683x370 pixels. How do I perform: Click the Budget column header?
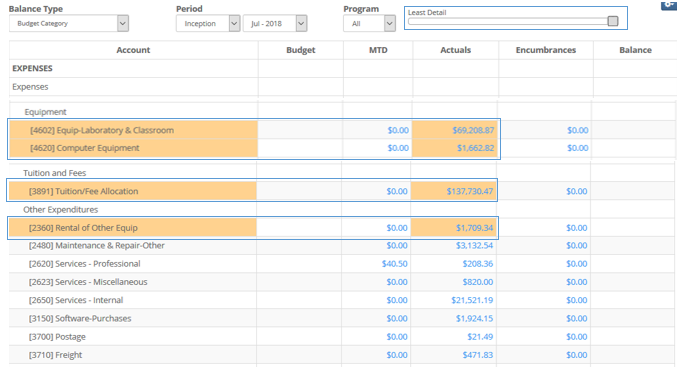tap(301, 50)
